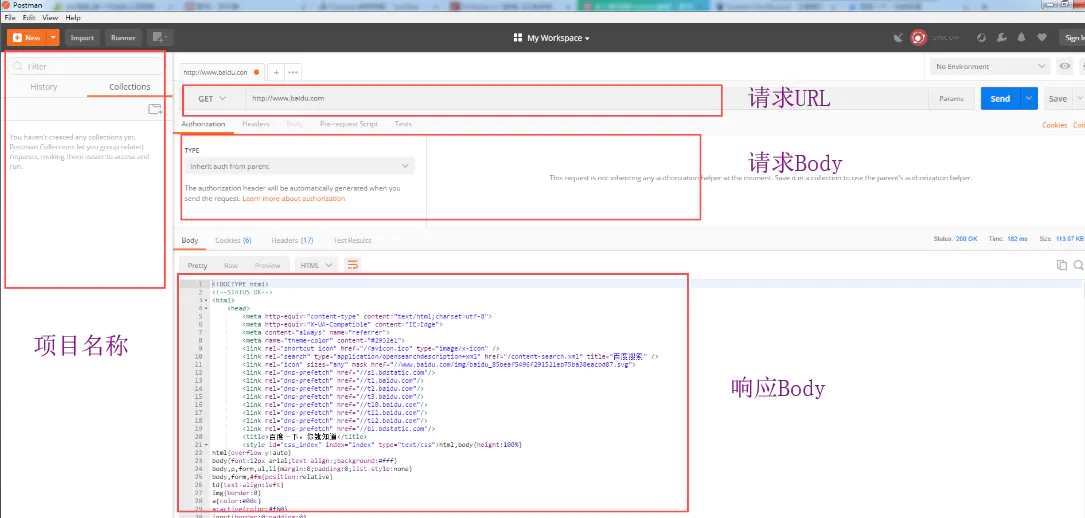Click the blue Send button
1085x518 pixels.
tap(1001, 99)
